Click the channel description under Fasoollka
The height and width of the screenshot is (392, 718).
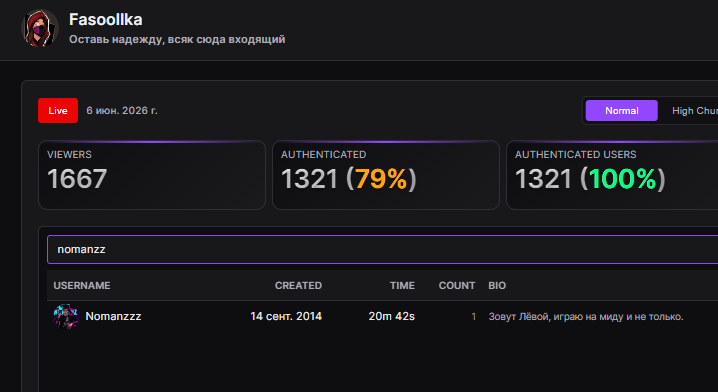[177, 39]
